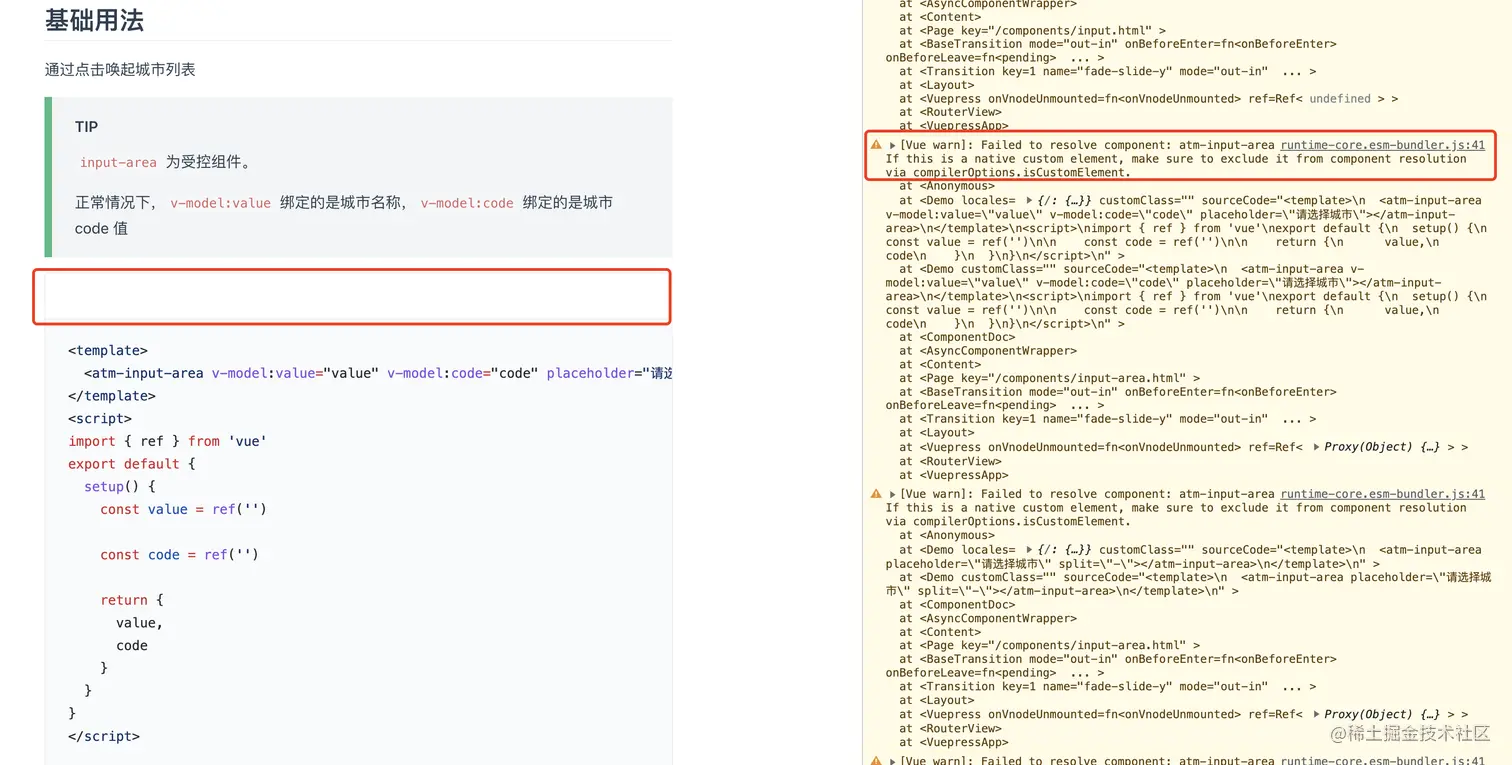Click the compilerOptions.isCustomElement text in first warning
This screenshot has width=1512, height=765.
[1022, 172]
